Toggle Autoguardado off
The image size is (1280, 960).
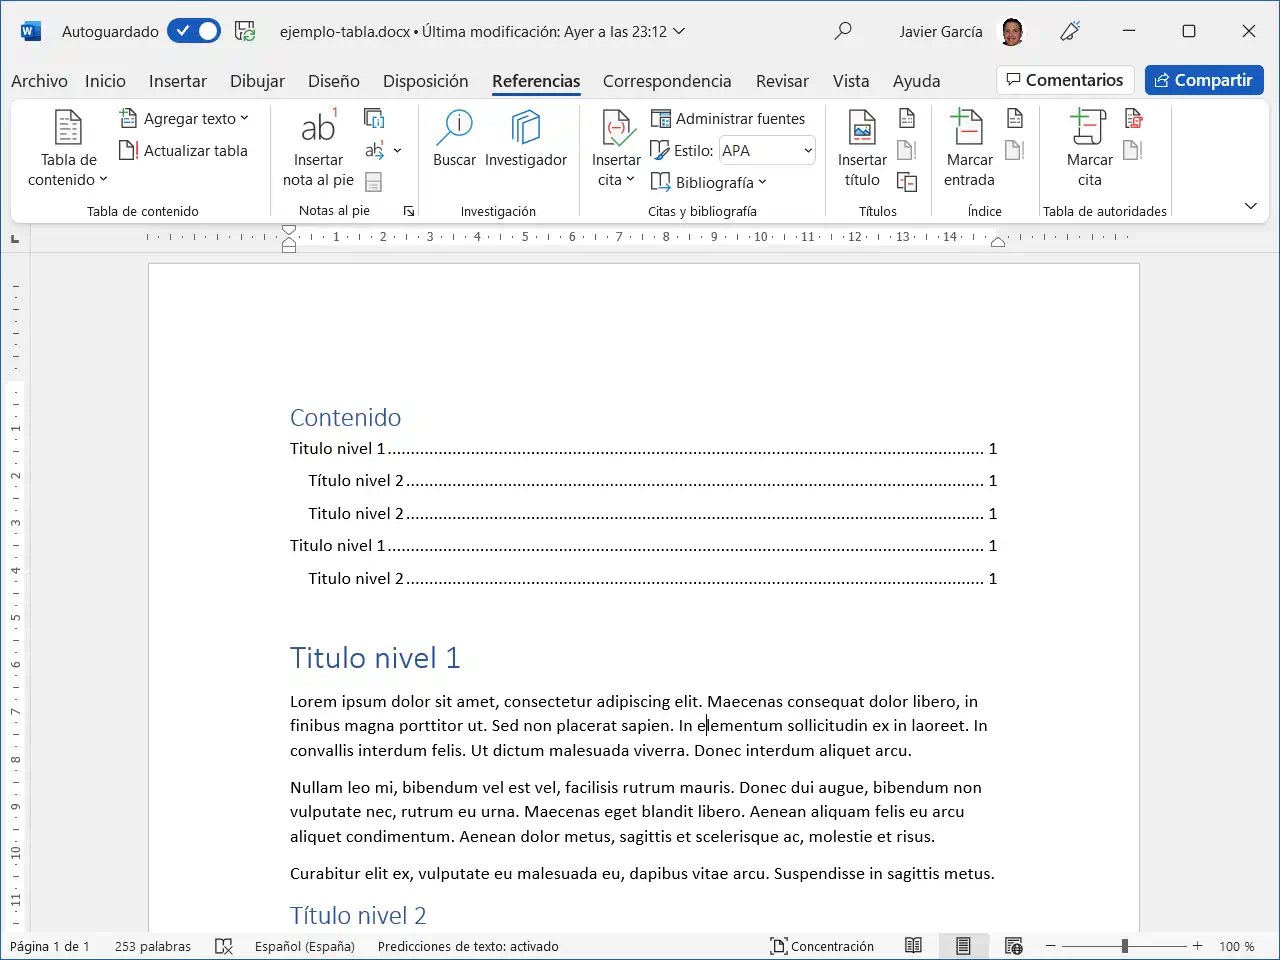pyautogui.click(x=194, y=31)
